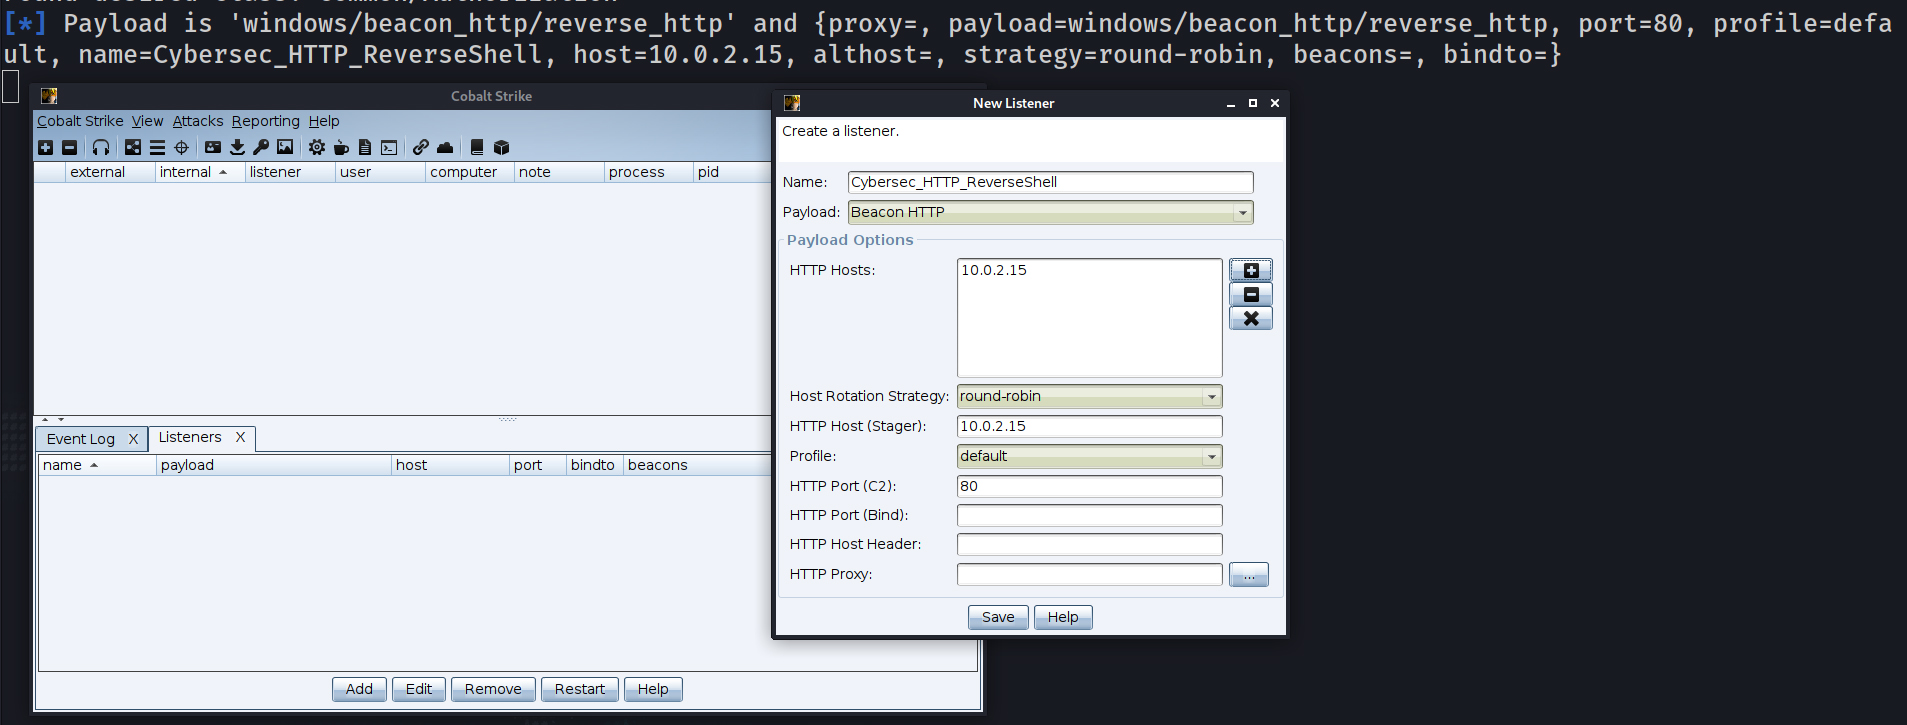
Task: Clear HTTP Hosts with the X button
Action: (x=1250, y=318)
